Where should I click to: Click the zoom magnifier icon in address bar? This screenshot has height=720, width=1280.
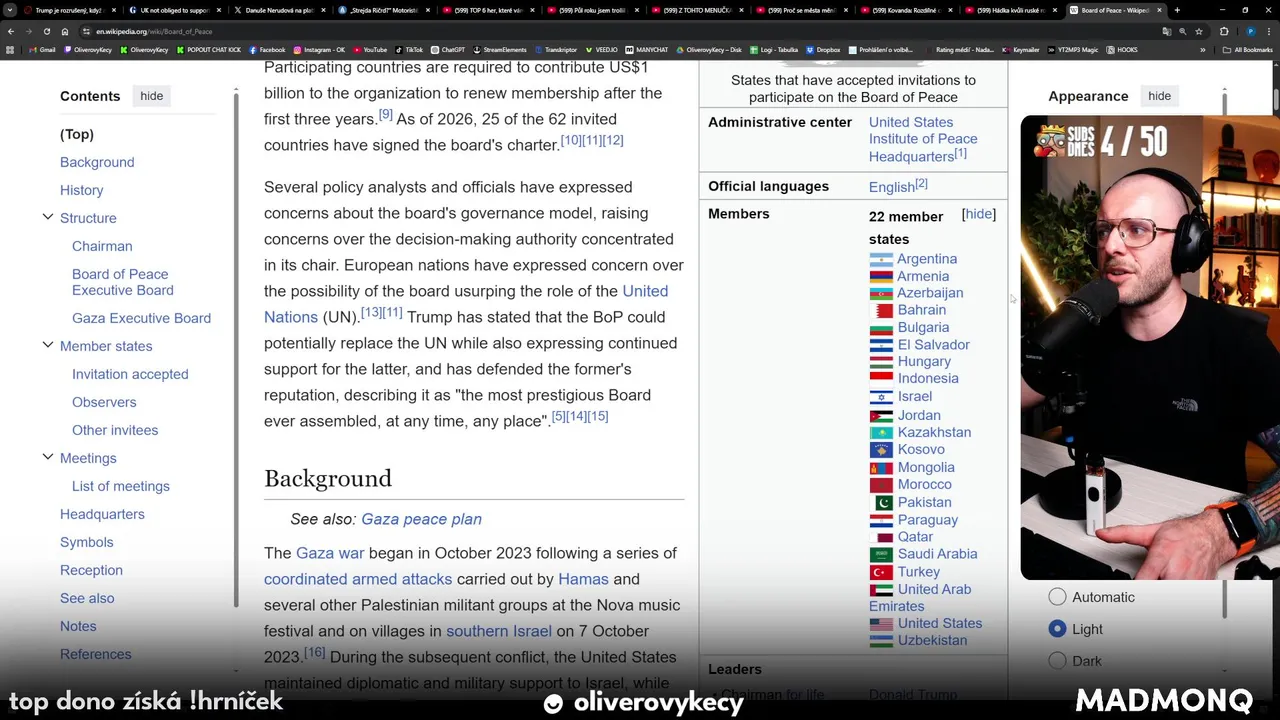click(1182, 31)
